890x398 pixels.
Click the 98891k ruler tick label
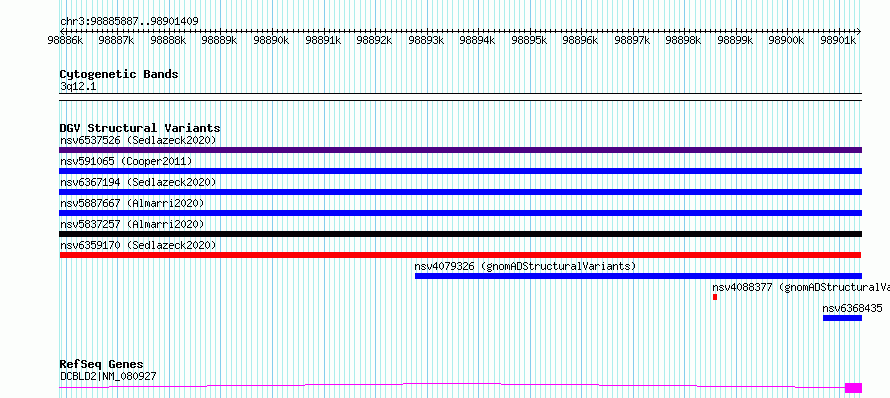click(x=323, y=40)
